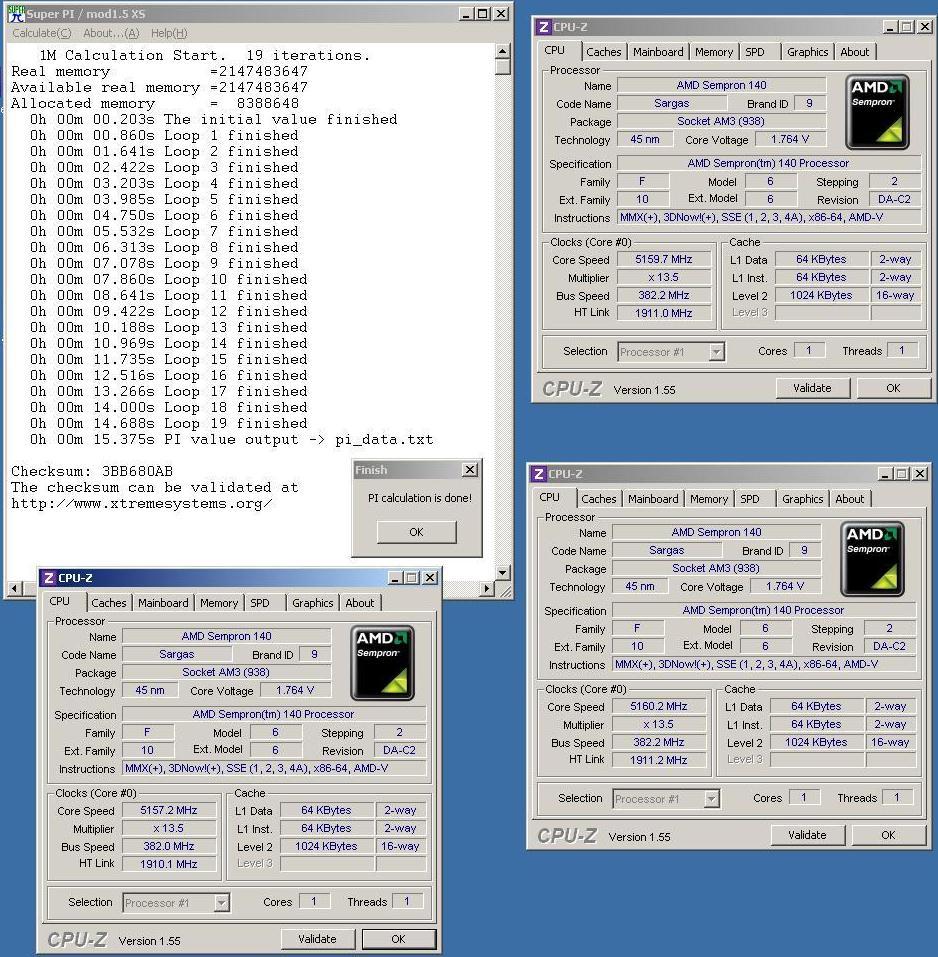Click the 'PI value output -> pi_data.txt' line

[231, 439]
